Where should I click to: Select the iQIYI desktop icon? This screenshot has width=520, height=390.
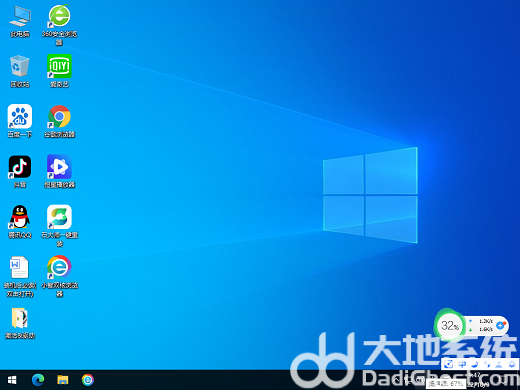pos(59,66)
